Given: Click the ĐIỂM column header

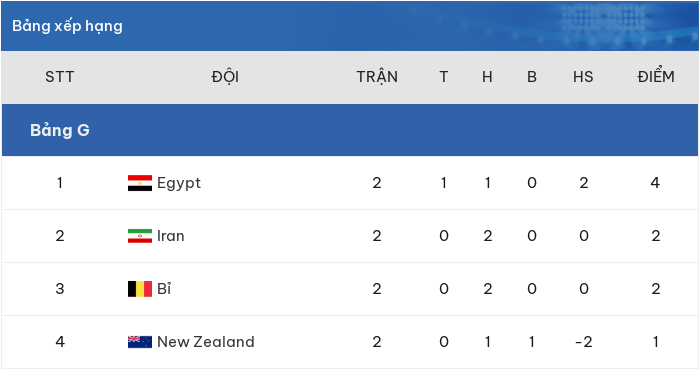Looking at the screenshot, I should (656, 76).
